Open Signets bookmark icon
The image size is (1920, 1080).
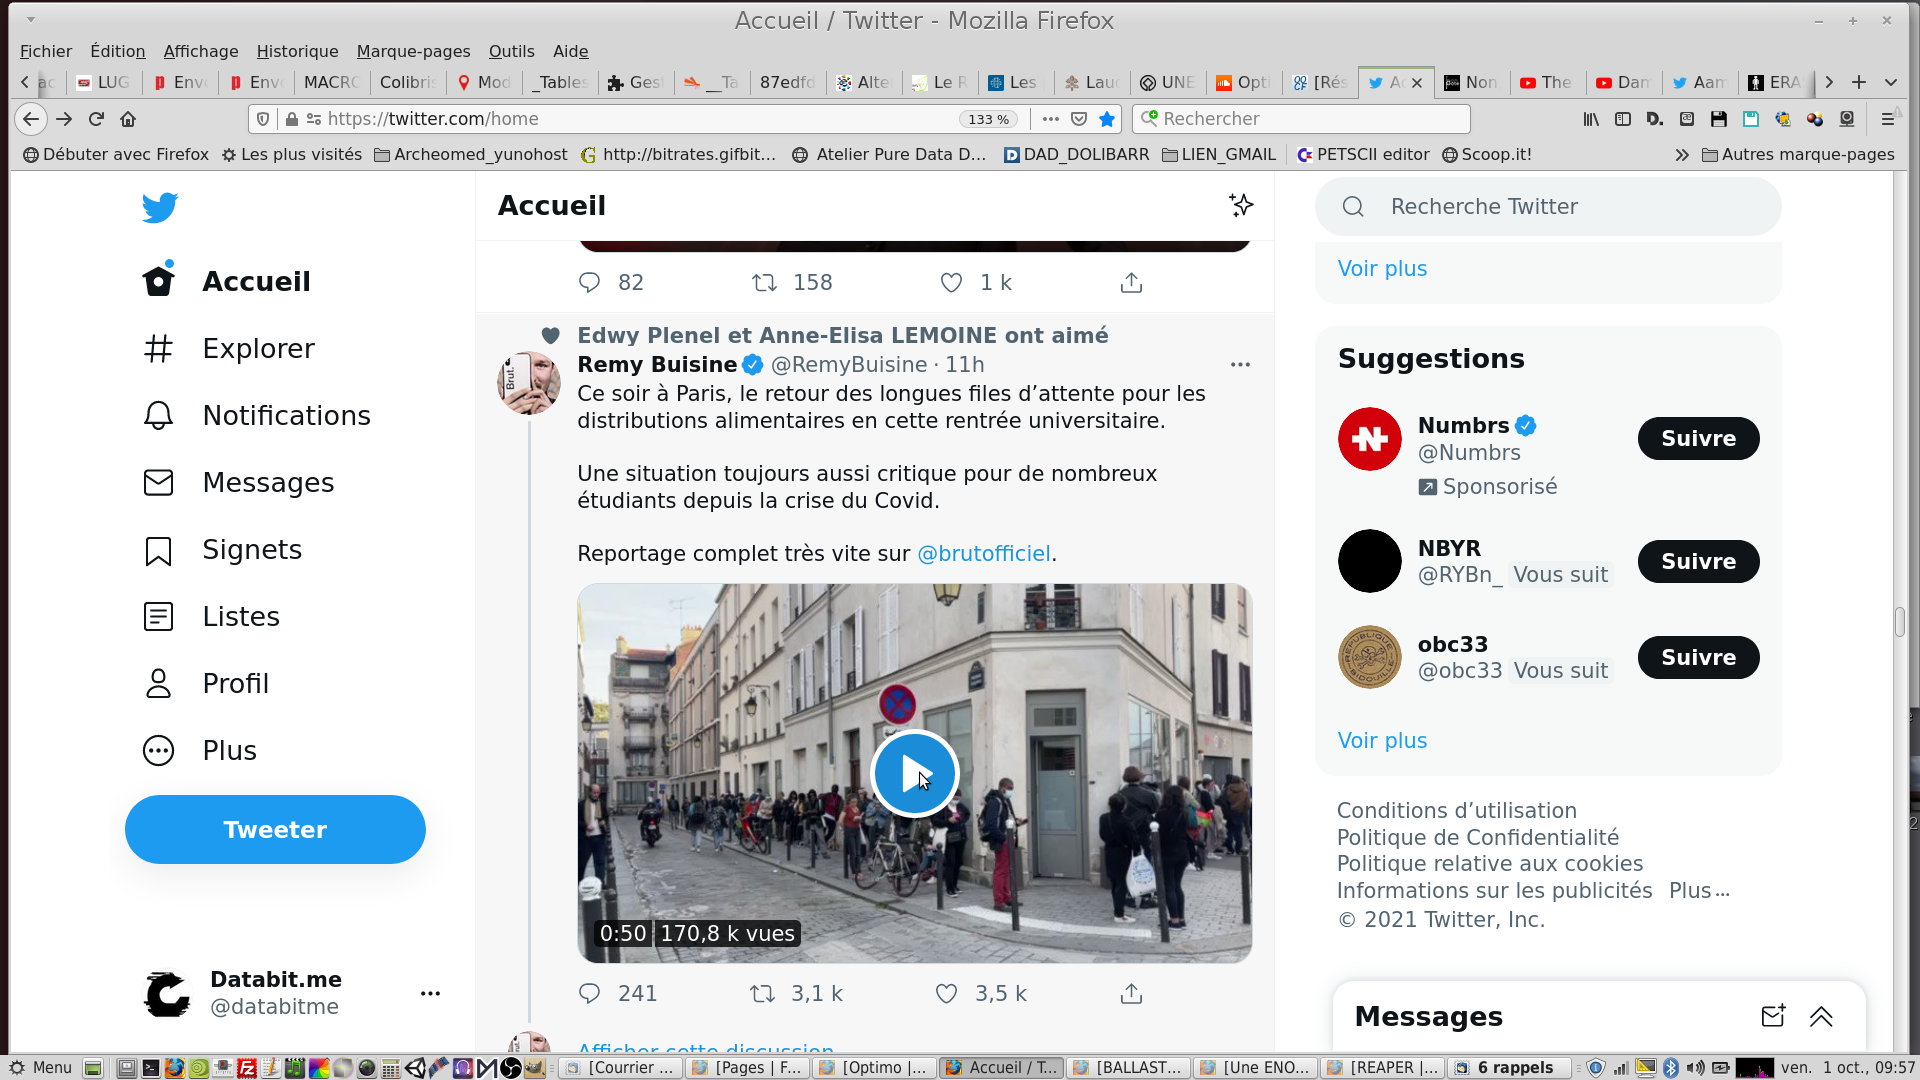pos(158,550)
